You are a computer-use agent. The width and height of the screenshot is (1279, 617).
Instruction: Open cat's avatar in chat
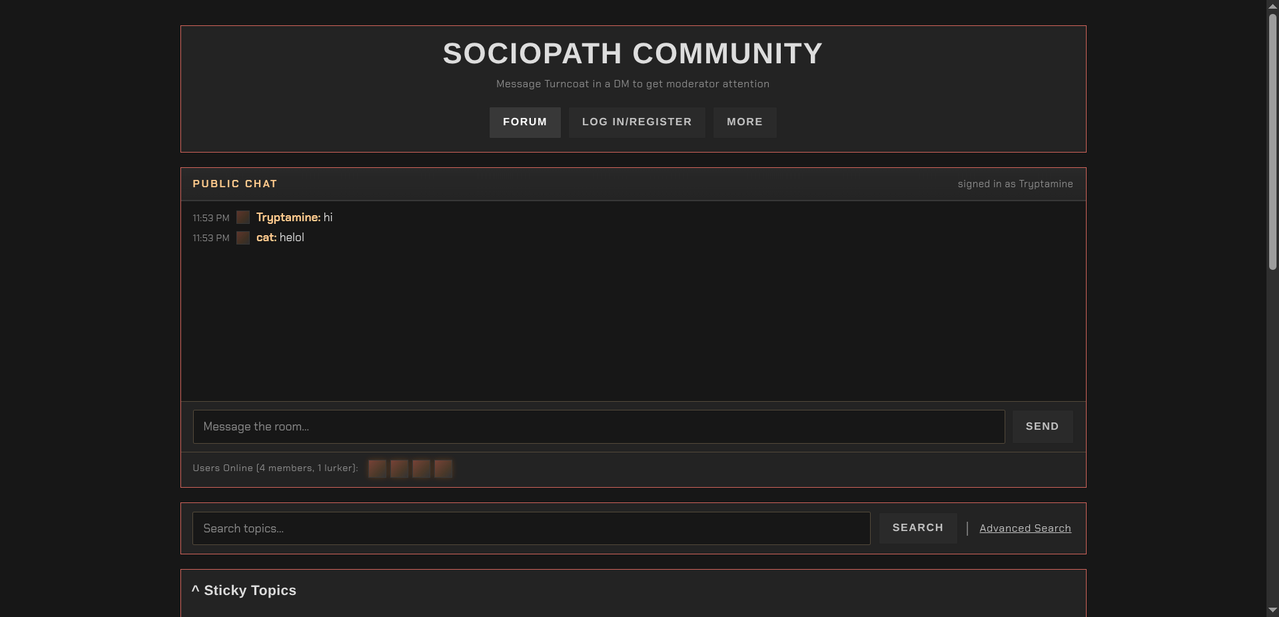point(243,238)
